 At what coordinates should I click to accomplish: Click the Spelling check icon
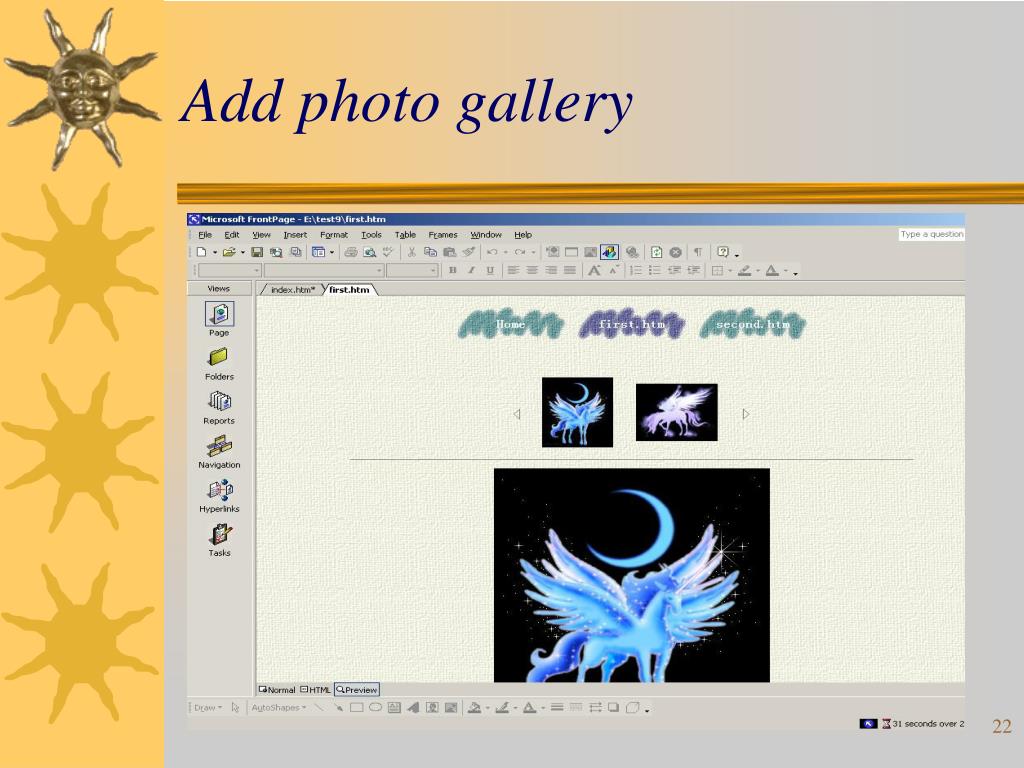(x=388, y=252)
